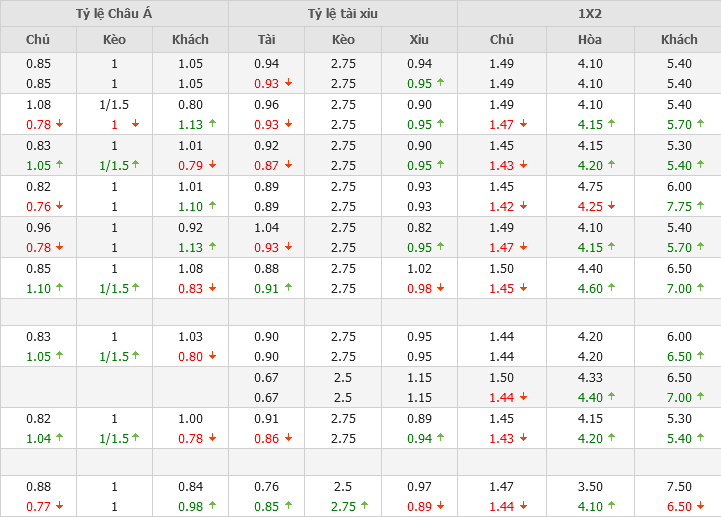The width and height of the screenshot is (721, 517).
Task: Click the red down arrow beside 0.89
Action: pyautogui.click(x=441, y=506)
